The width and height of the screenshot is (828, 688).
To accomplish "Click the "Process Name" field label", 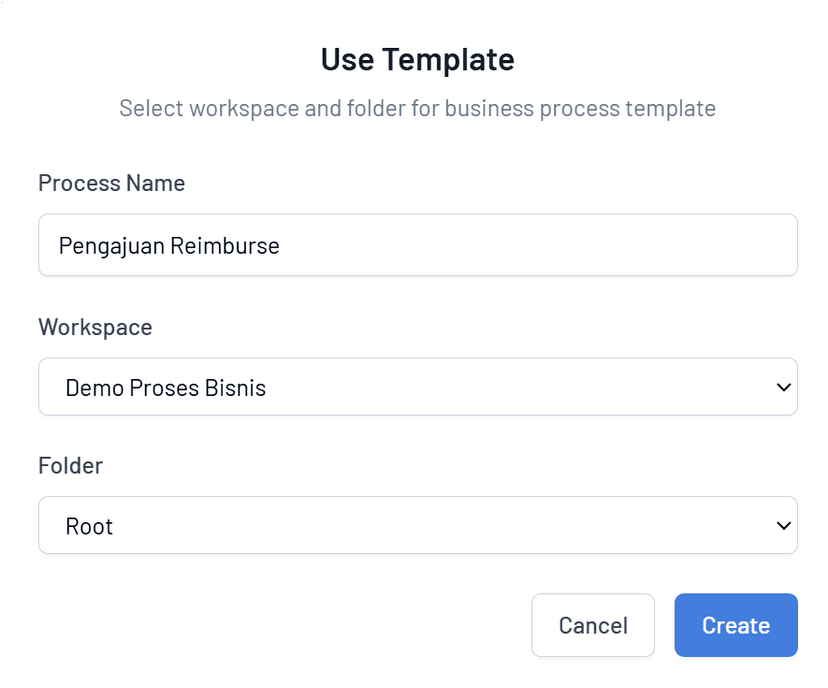I will [112, 184].
